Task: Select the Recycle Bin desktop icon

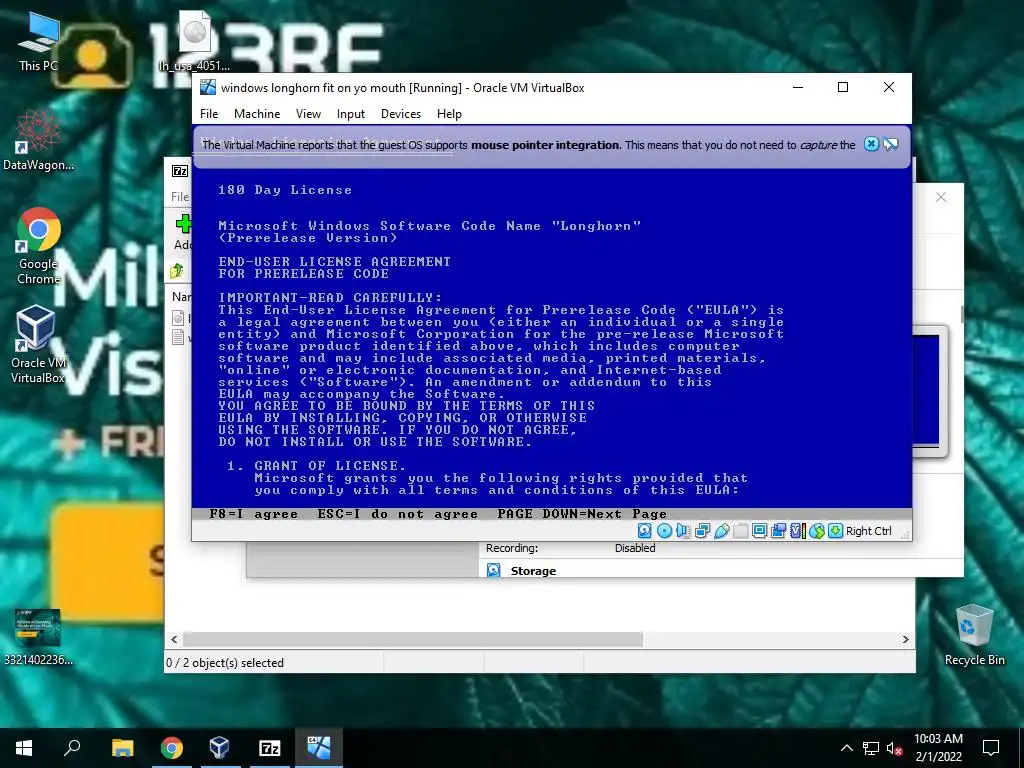Action: click(x=974, y=635)
